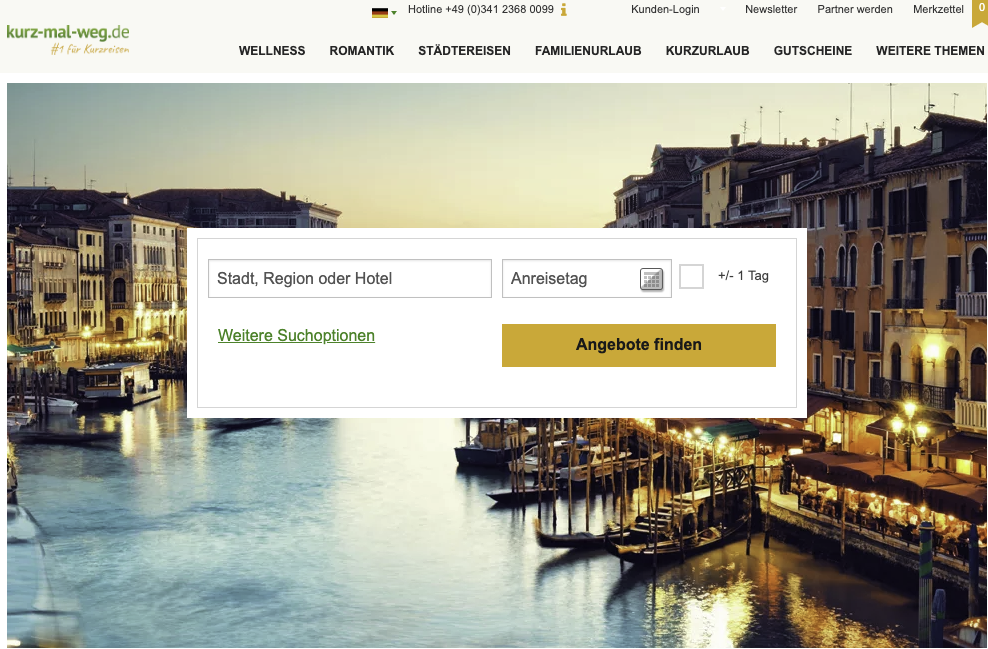Screen dimensions: 988x649
Task: Open the Wellness menu
Action: click(x=272, y=50)
